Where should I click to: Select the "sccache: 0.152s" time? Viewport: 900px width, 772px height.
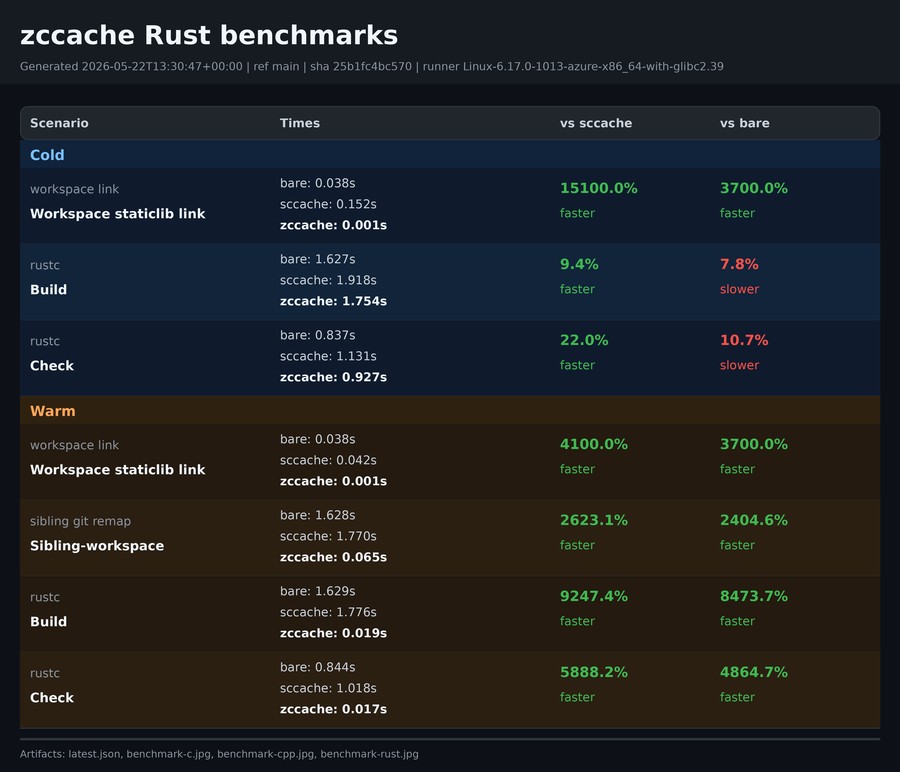click(x=328, y=204)
